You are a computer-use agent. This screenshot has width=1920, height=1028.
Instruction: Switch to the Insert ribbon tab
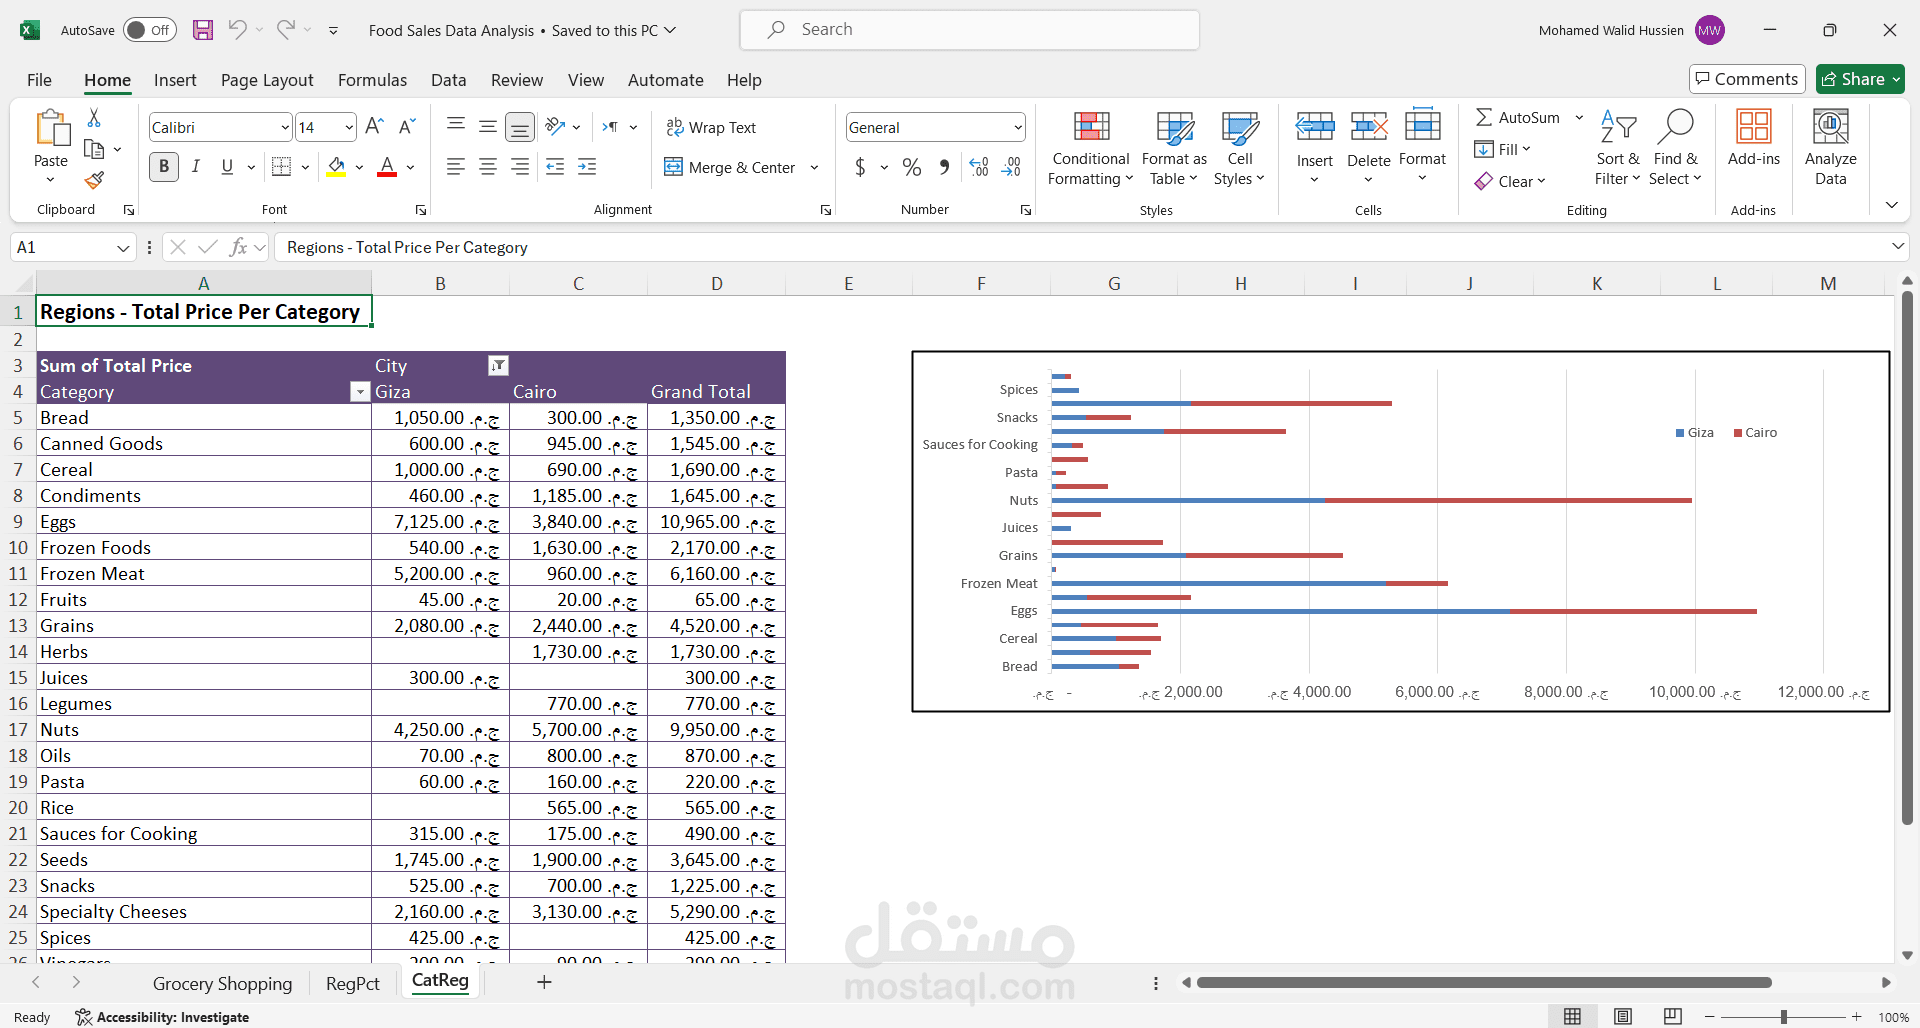point(175,80)
